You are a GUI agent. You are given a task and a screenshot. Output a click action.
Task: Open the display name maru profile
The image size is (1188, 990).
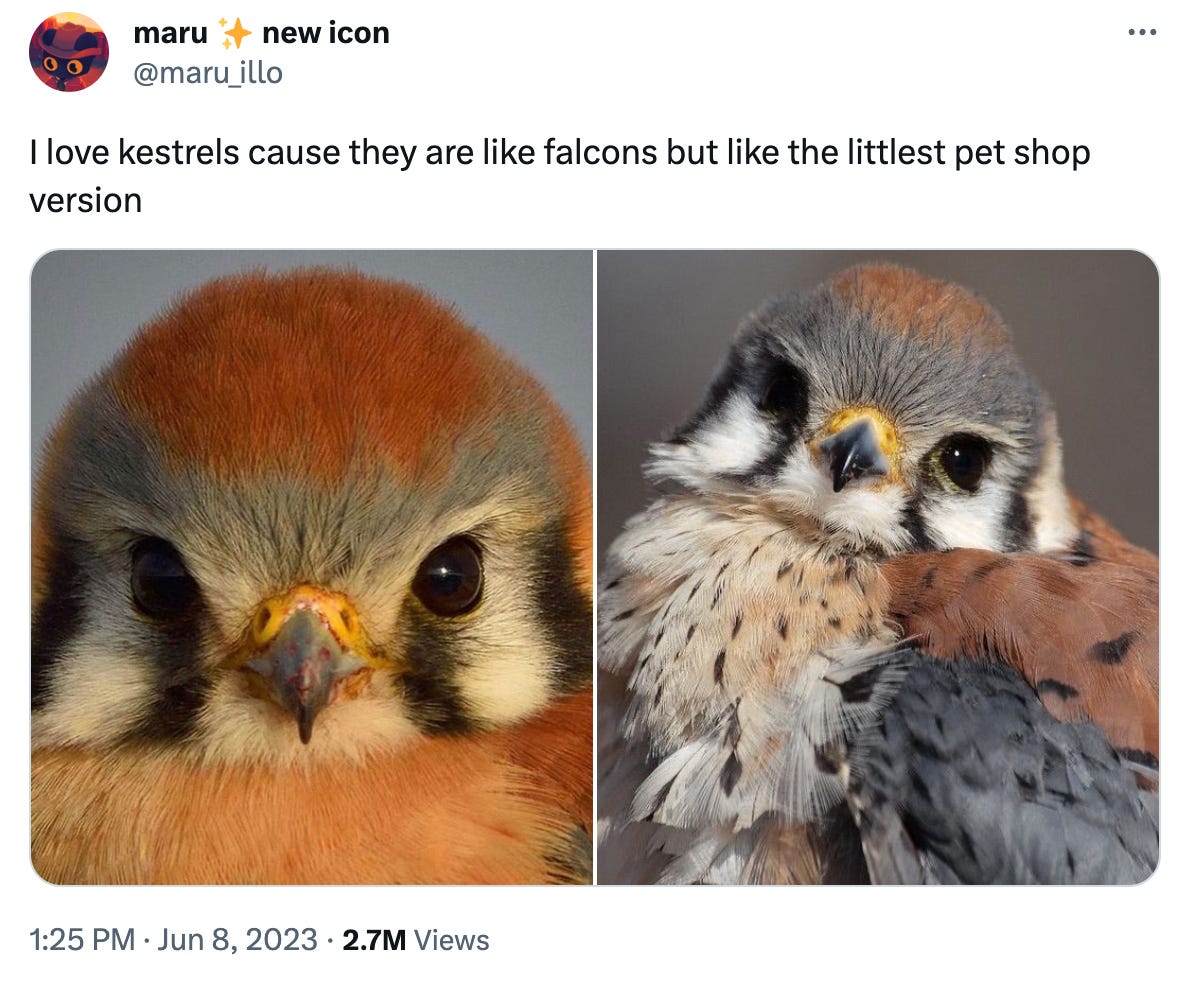tap(170, 33)
